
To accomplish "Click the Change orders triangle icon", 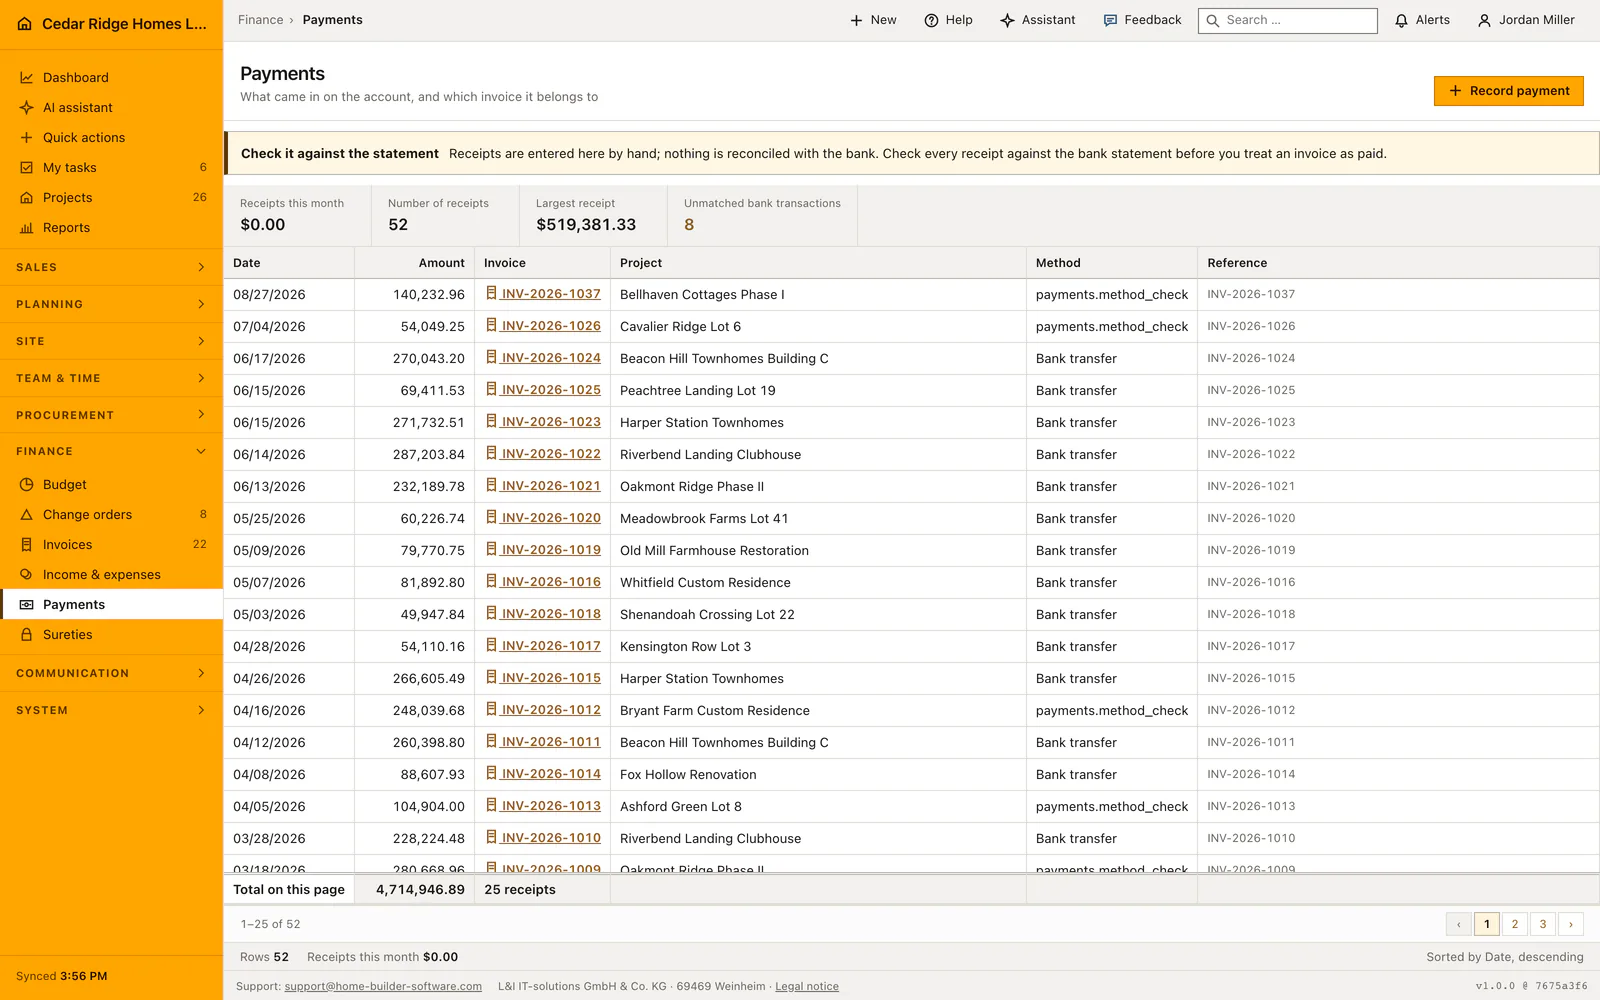I will point(27,515).
